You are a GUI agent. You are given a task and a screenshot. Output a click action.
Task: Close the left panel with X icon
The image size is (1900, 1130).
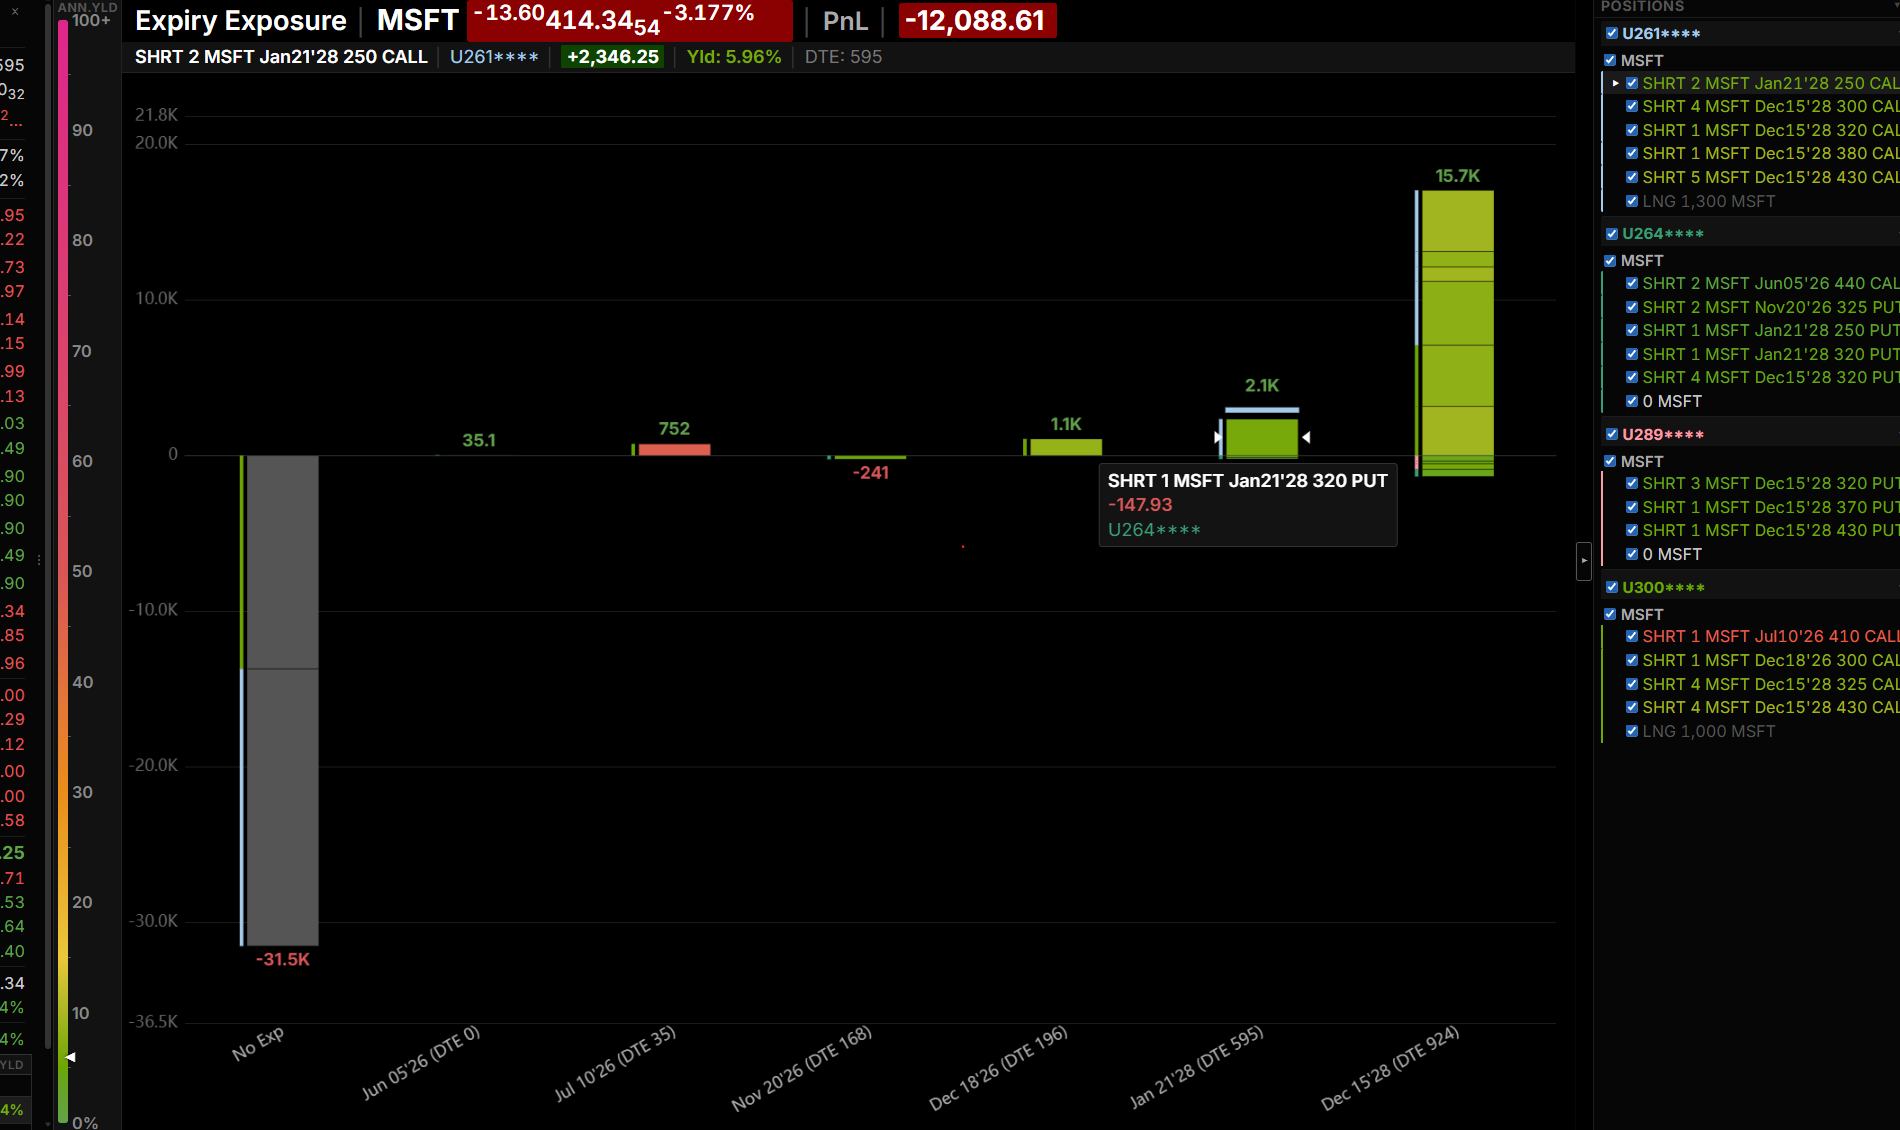pos(15,11)
